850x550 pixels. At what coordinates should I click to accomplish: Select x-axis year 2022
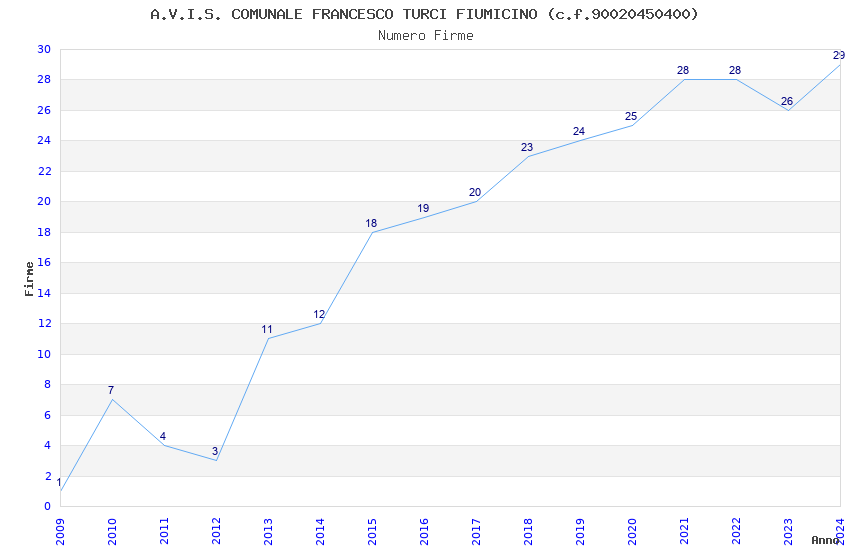[x=737, y=532]
